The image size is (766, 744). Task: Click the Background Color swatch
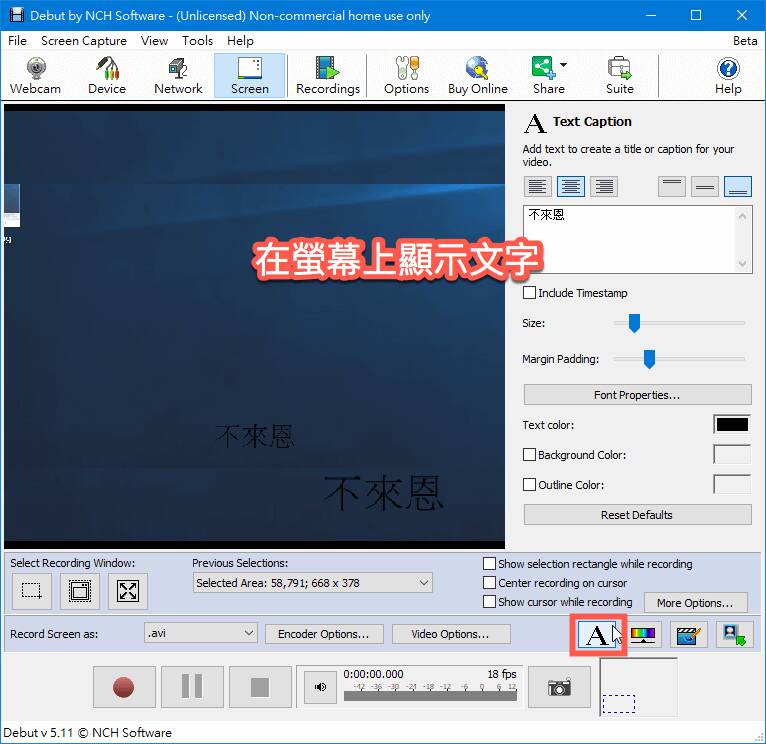point(732,454)
